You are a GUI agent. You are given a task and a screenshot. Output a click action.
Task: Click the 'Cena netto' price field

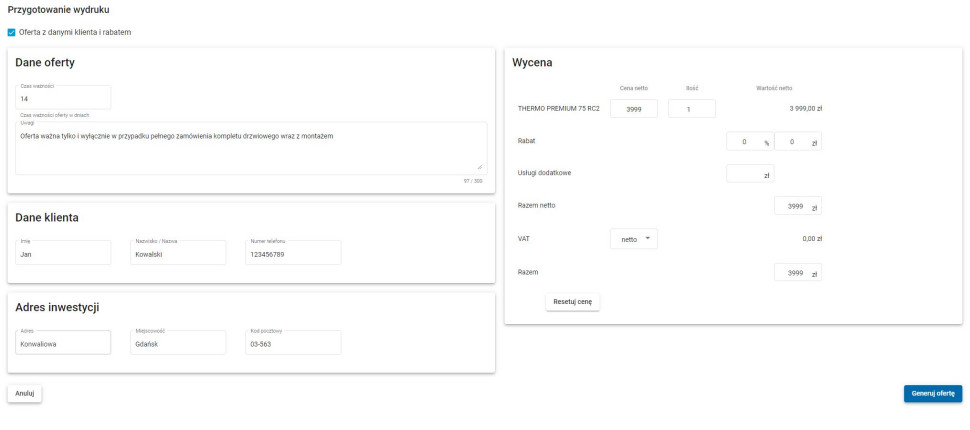point(633,109)
